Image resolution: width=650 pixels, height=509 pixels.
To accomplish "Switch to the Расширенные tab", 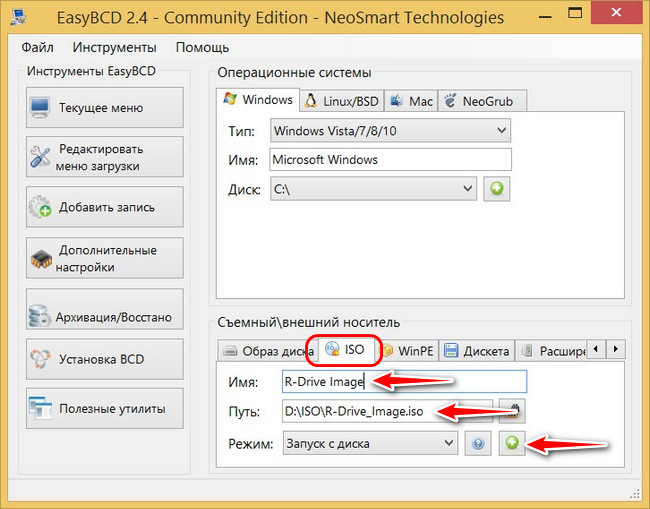I will [x=551, y=351].
